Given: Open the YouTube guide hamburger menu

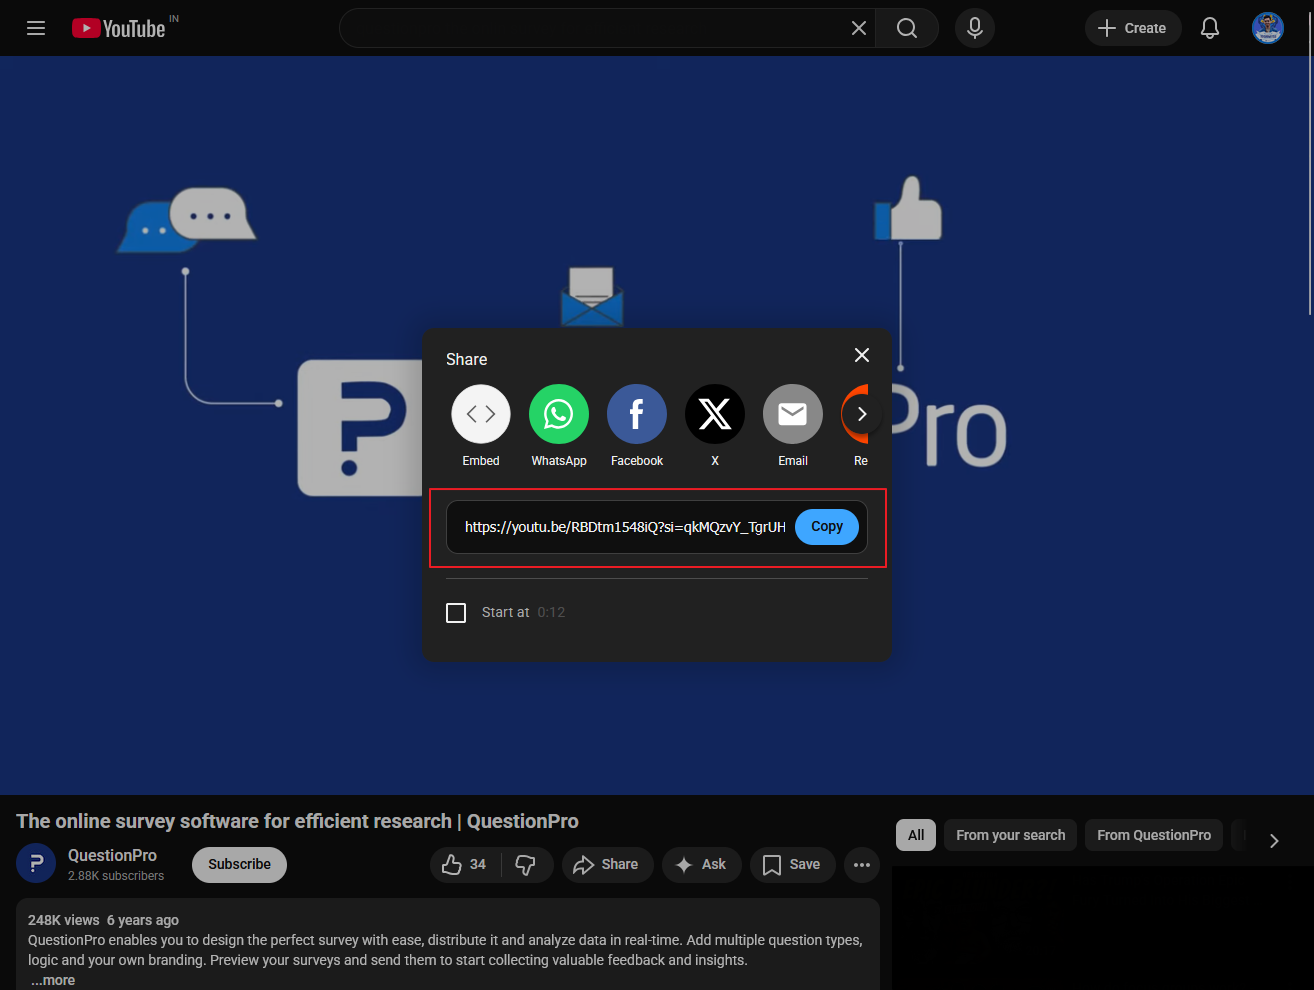Looking at the screenshot, I should click(x=36, y=28).
